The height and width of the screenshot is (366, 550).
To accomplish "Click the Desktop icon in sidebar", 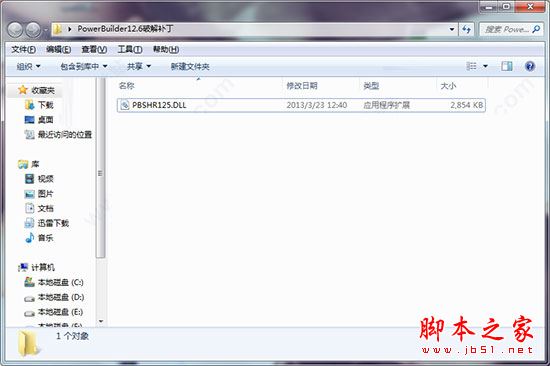I will 29,120.
